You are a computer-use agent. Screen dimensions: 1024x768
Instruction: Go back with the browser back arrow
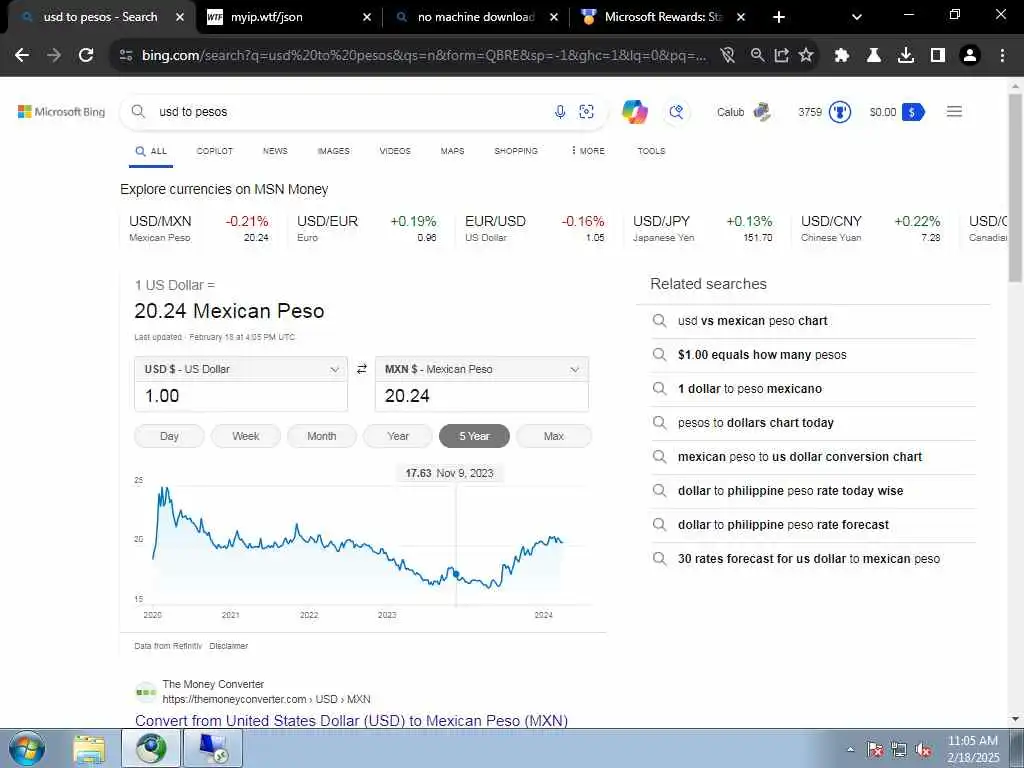[22, 56]
